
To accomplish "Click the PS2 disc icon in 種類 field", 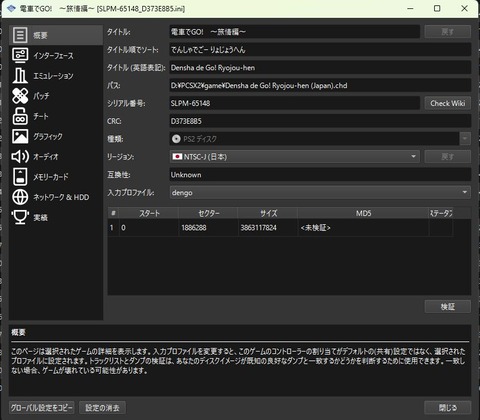I will (176, 139).
